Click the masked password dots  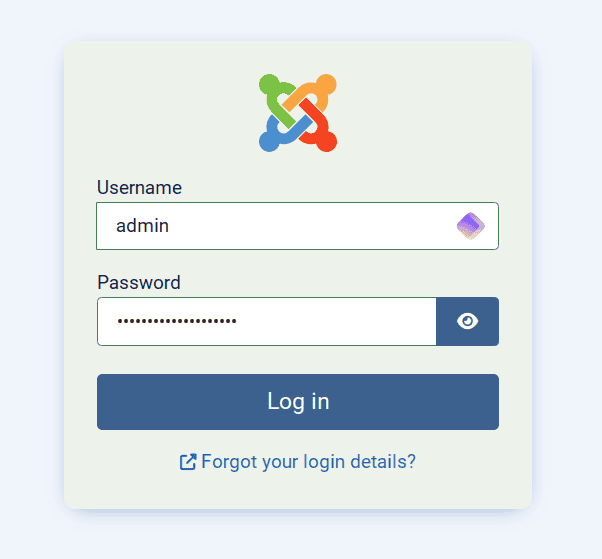[x=176, y=322]
